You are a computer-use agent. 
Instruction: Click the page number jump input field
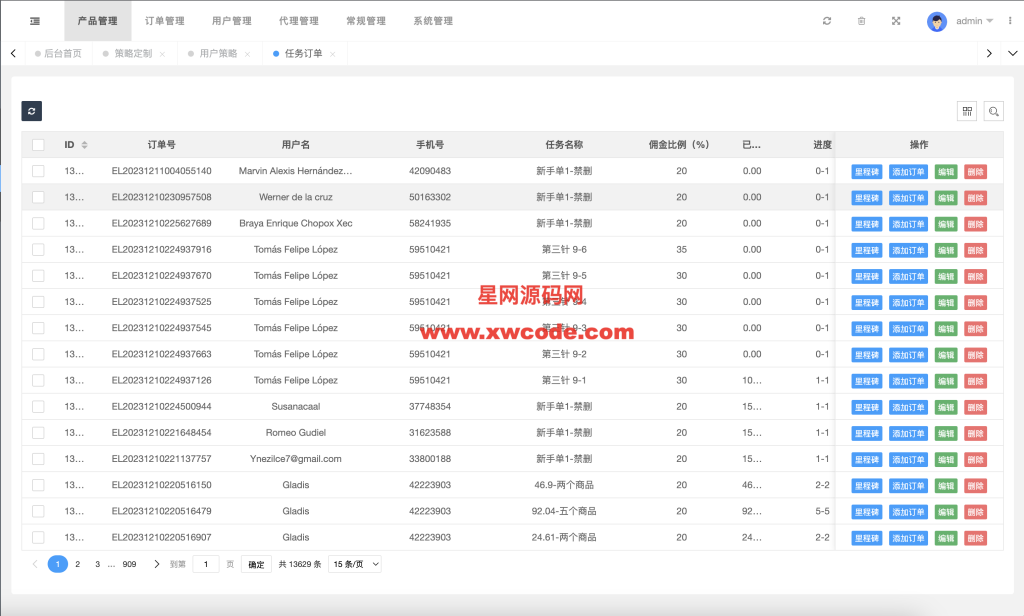tap(205, 564)
